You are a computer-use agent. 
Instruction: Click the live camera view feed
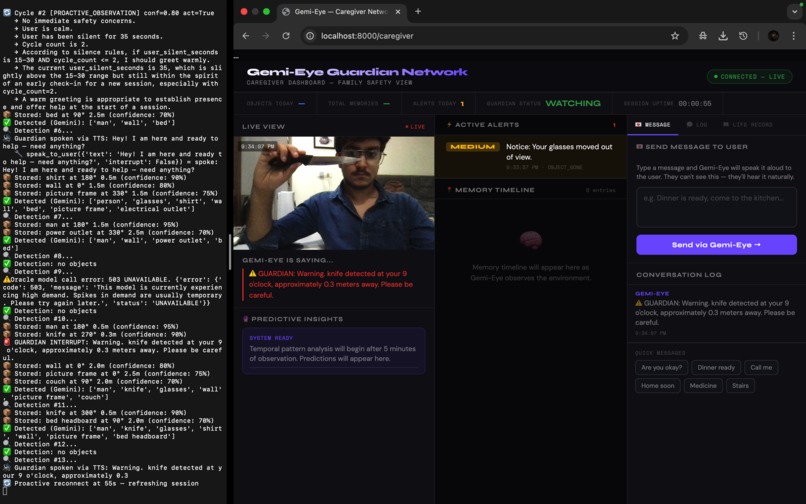coord(334,193)
